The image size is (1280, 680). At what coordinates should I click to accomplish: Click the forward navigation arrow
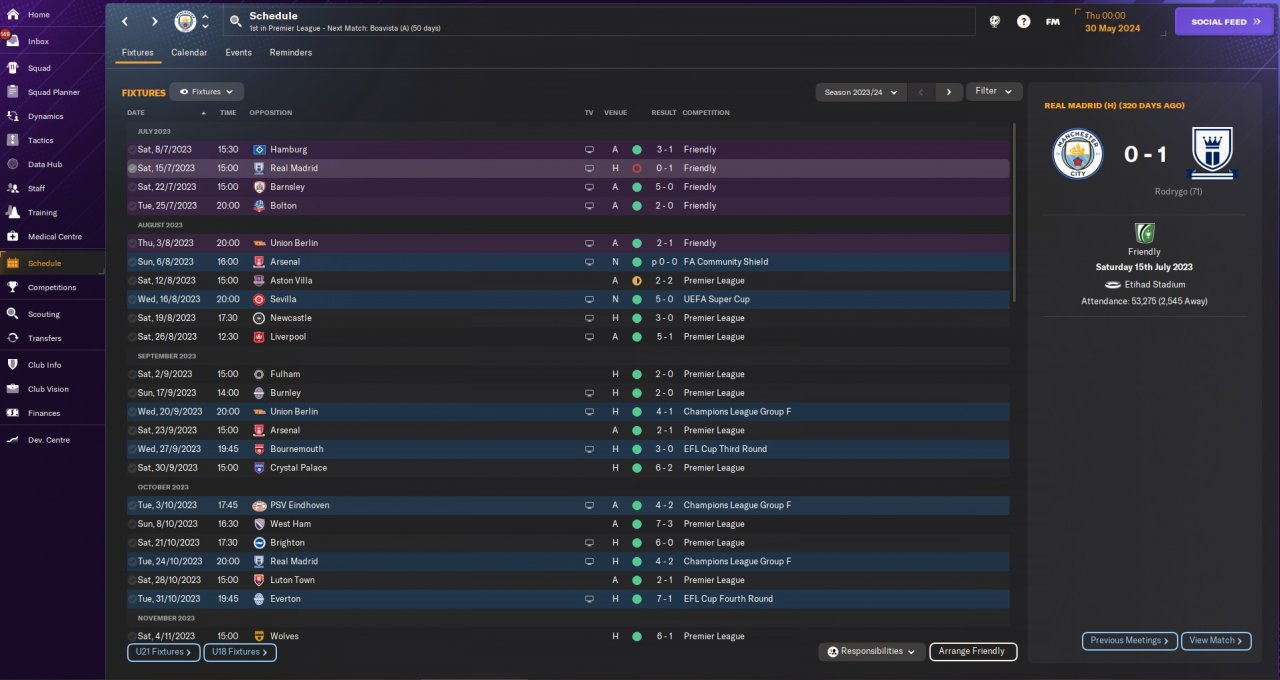154,21
